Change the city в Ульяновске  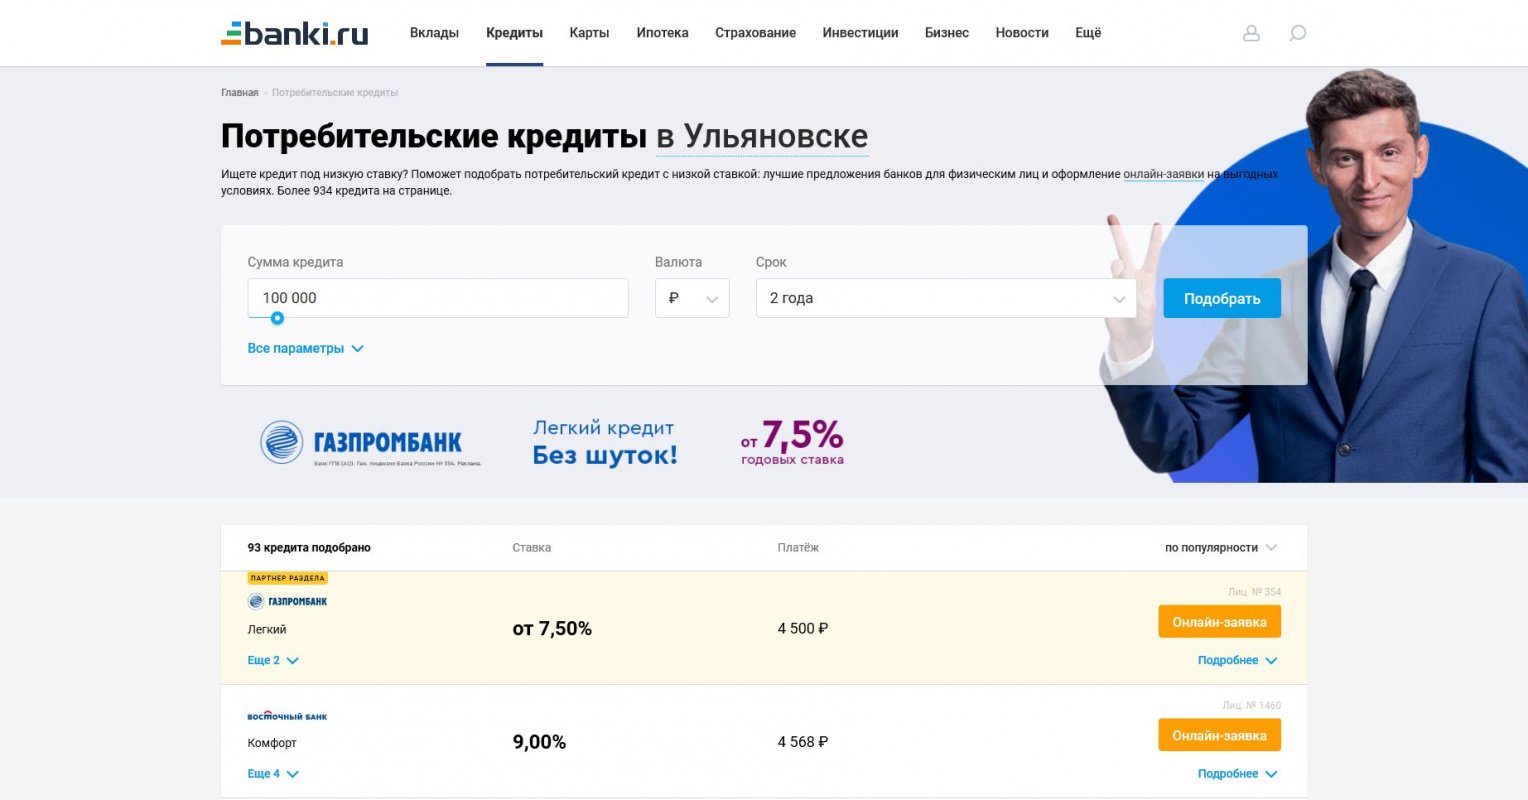(x=762, y=136)
